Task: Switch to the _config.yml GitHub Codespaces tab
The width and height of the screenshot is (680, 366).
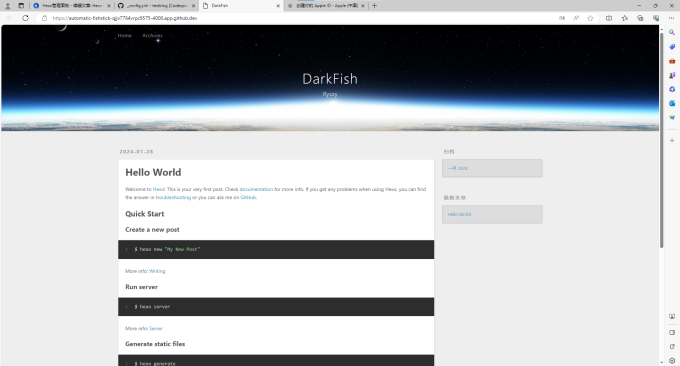Action: pyautogui.click(x=157, y=6)
